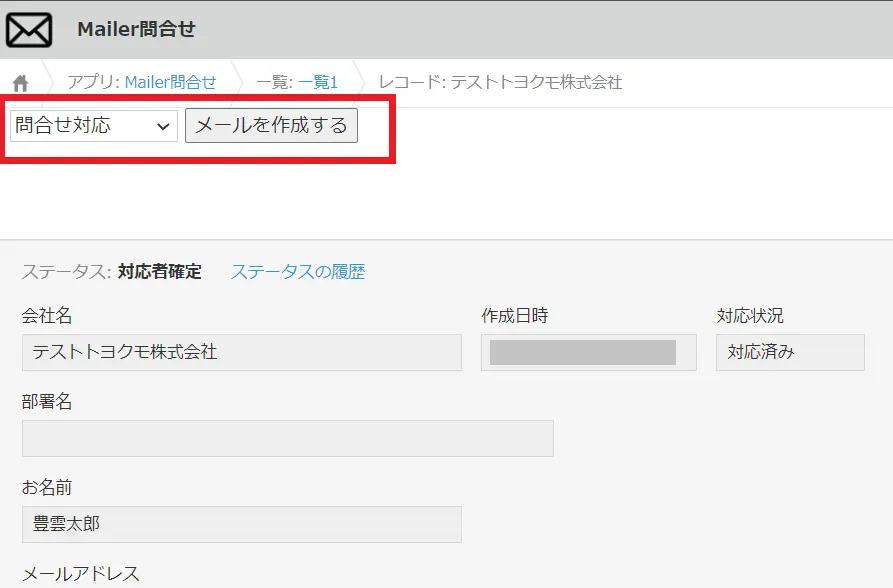Click the 部署名 label
Screen dimensions: 893x588
[47, 402]
